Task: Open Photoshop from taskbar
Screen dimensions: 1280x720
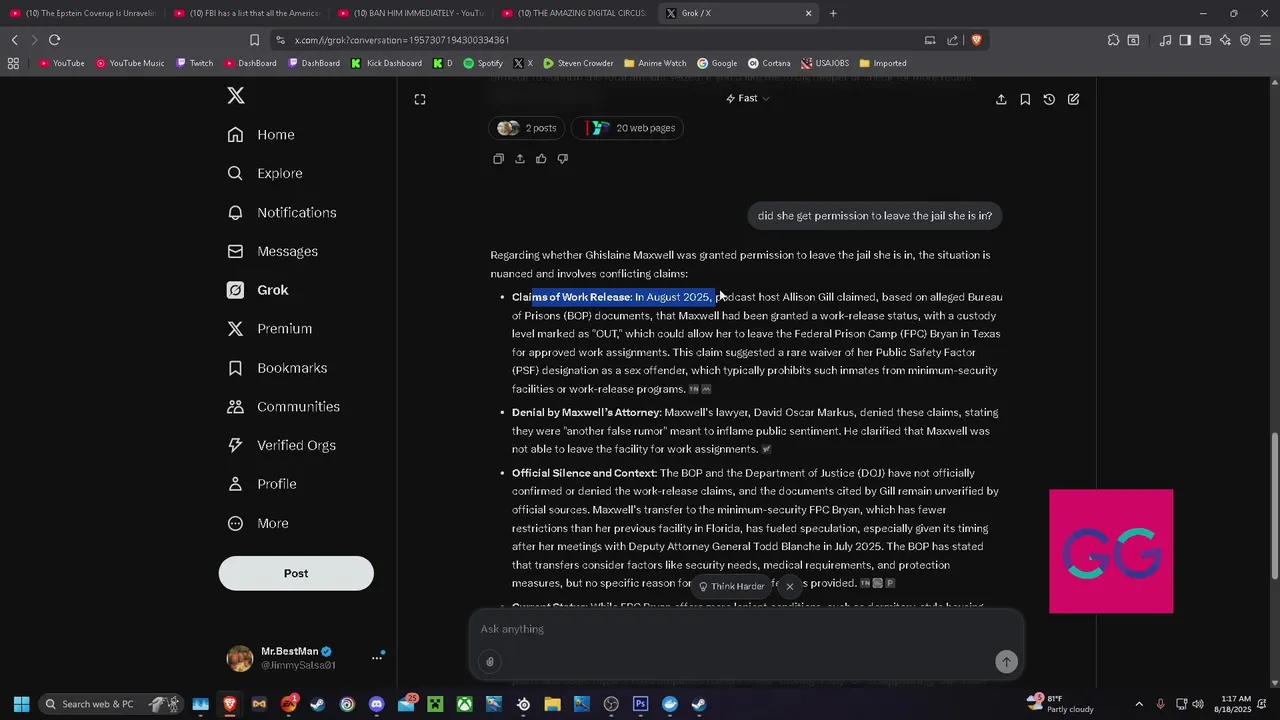Action: [x=640, y=704]
